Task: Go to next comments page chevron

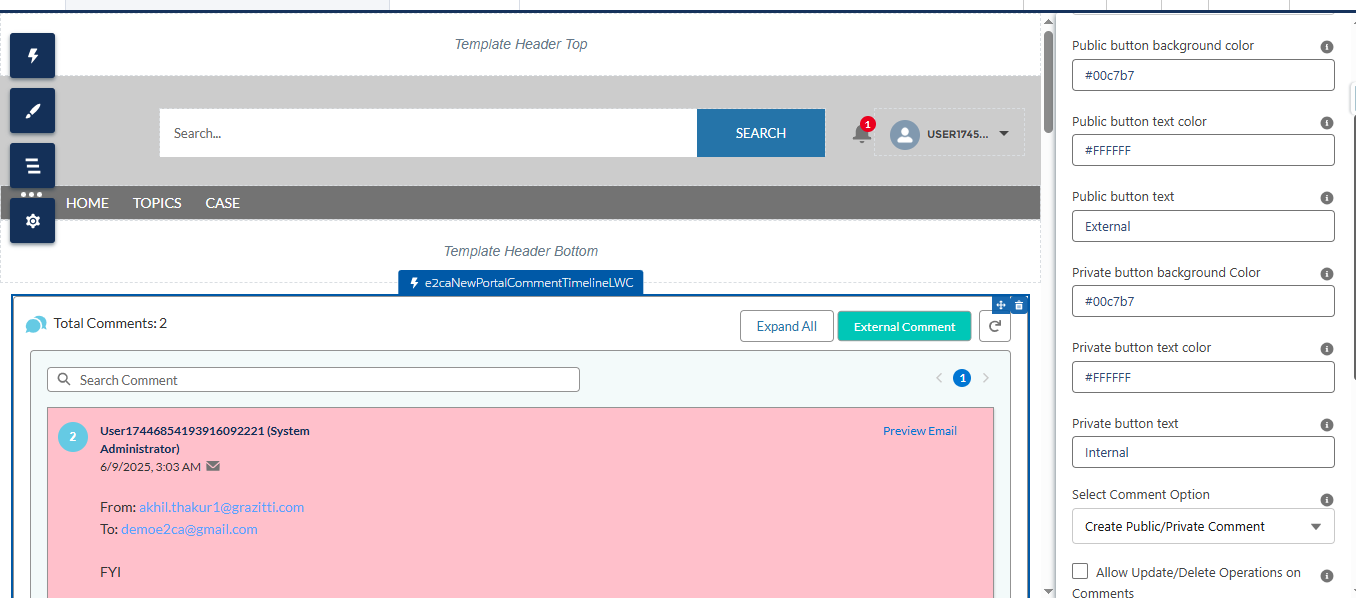Action: [986, 378]
